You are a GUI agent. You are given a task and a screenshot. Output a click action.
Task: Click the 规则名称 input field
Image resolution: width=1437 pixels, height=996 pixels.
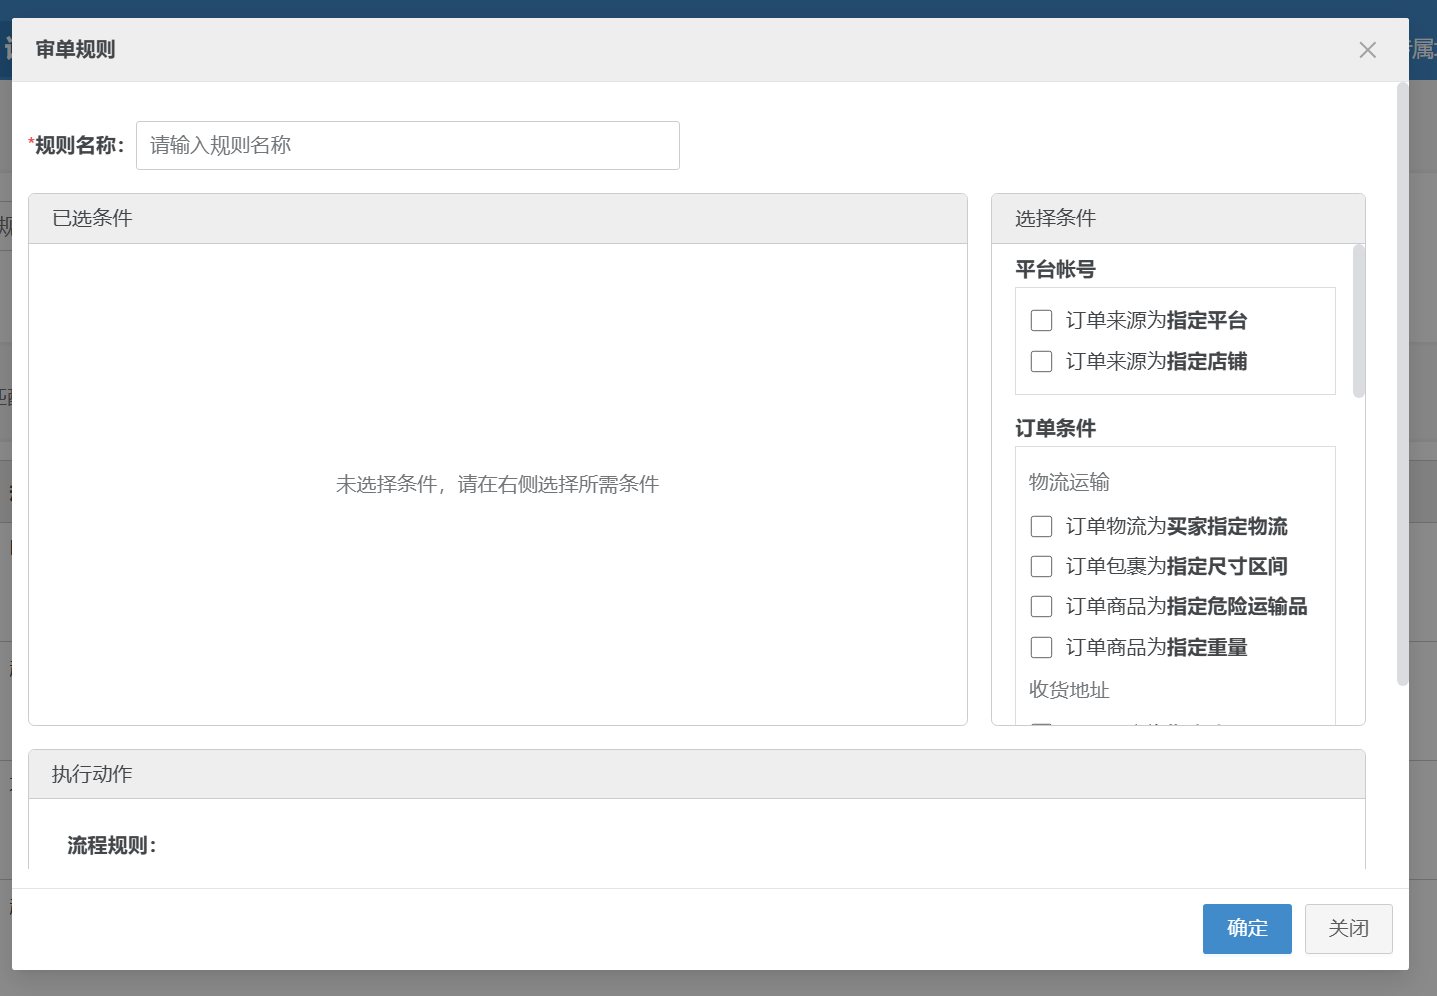click(407, 145)
